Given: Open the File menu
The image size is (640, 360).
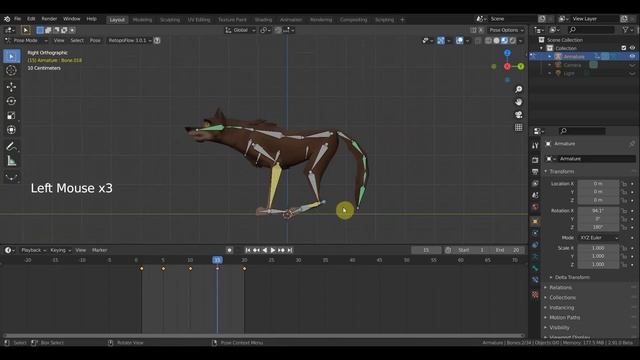Looking at the screenshot, I should point(18,19).
